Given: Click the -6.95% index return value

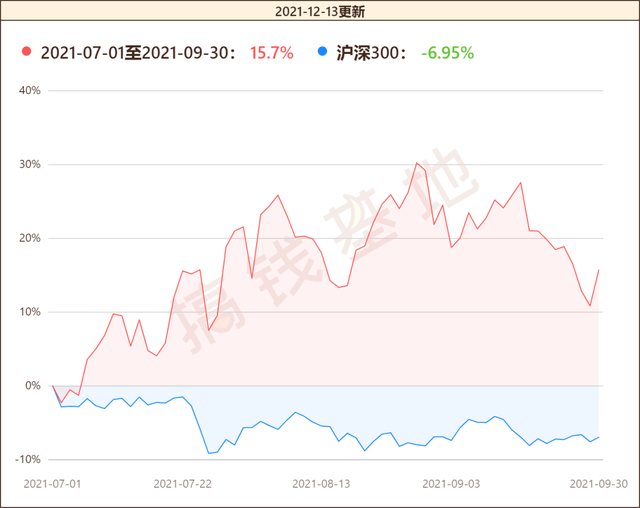Looking at the screenshot, I should [x=448, y=53].
